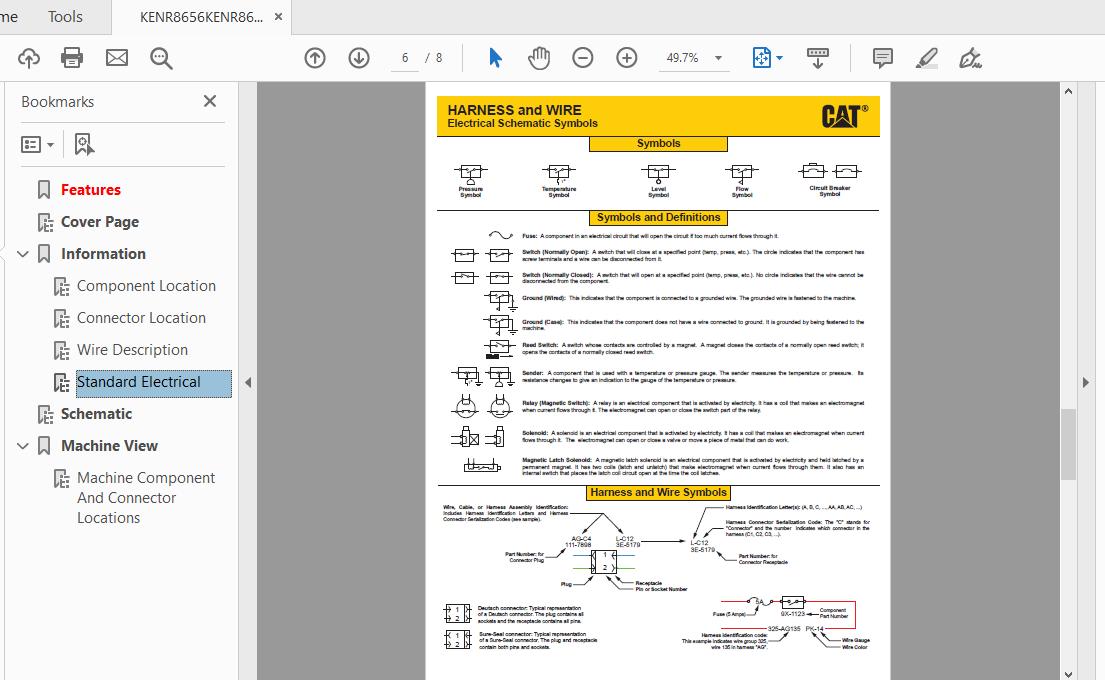The width and height of the screenshot is (1105, 680).
Task: Open the Schematic bookmark
Action: point(97,414)
